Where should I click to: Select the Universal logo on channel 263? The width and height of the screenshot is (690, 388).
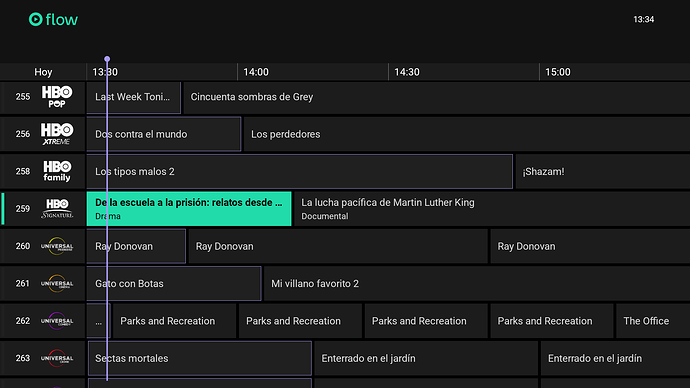click(57, 359)
